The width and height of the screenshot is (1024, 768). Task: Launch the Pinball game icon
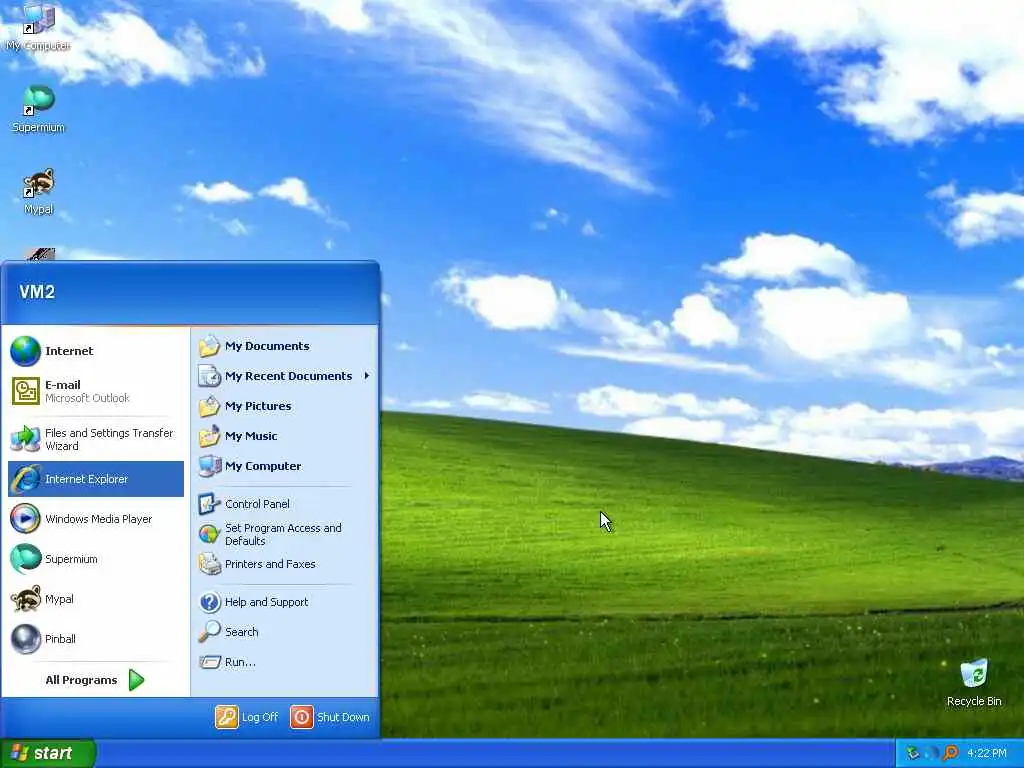(x=25, y=639)
